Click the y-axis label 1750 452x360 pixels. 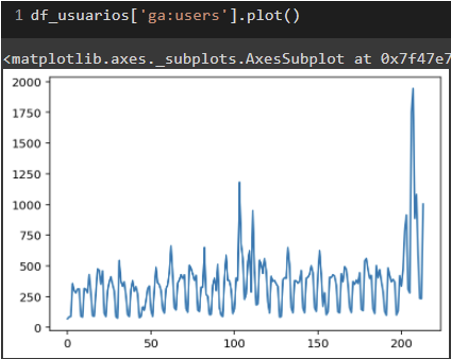coord(27,113)
